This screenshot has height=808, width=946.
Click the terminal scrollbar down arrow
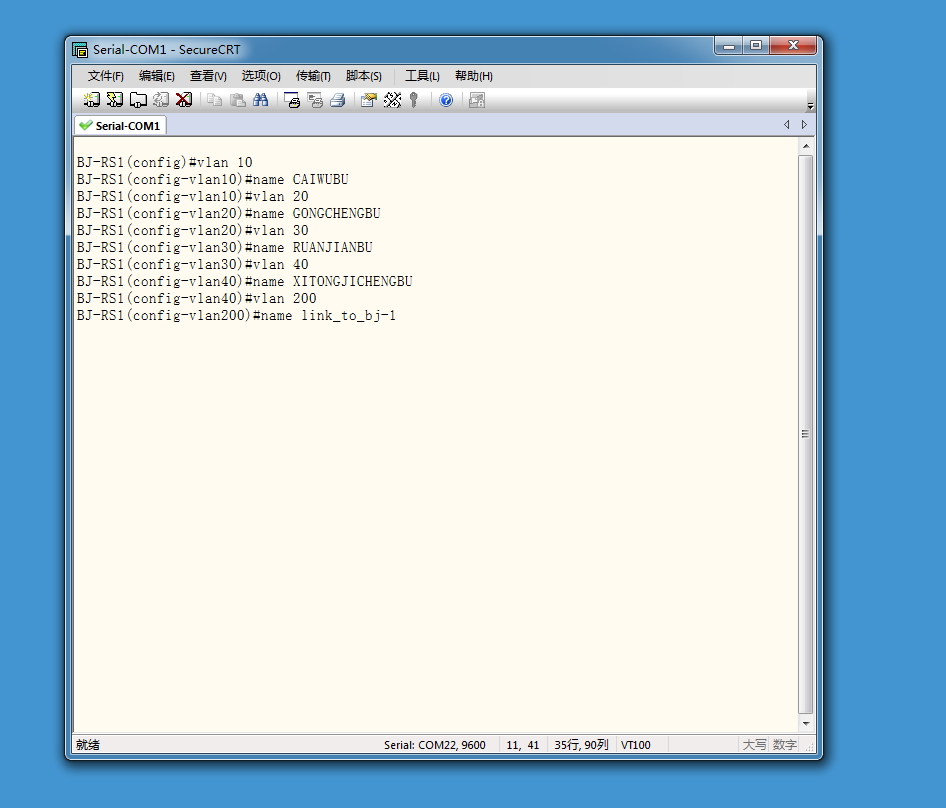(x=806, y=723)
